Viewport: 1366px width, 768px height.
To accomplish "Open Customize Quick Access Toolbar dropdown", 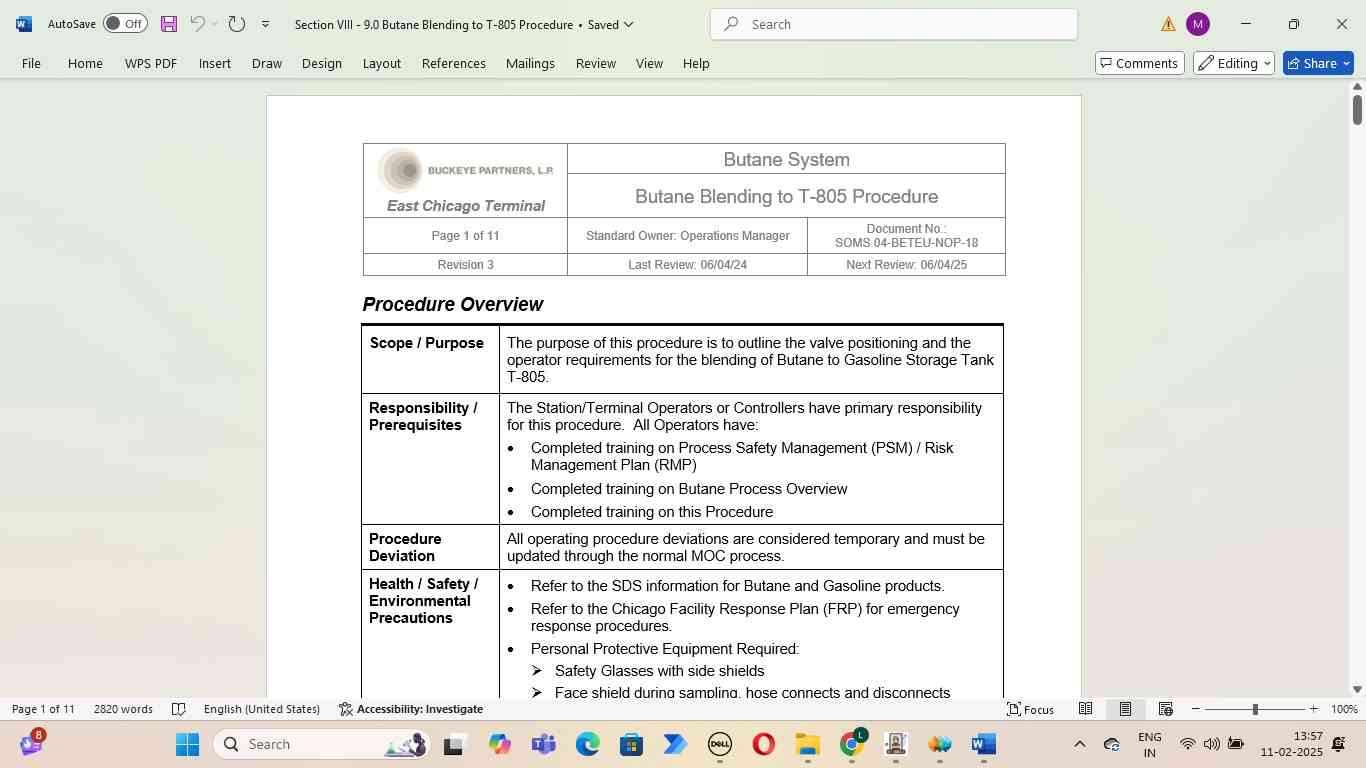I will coord(265,24).
